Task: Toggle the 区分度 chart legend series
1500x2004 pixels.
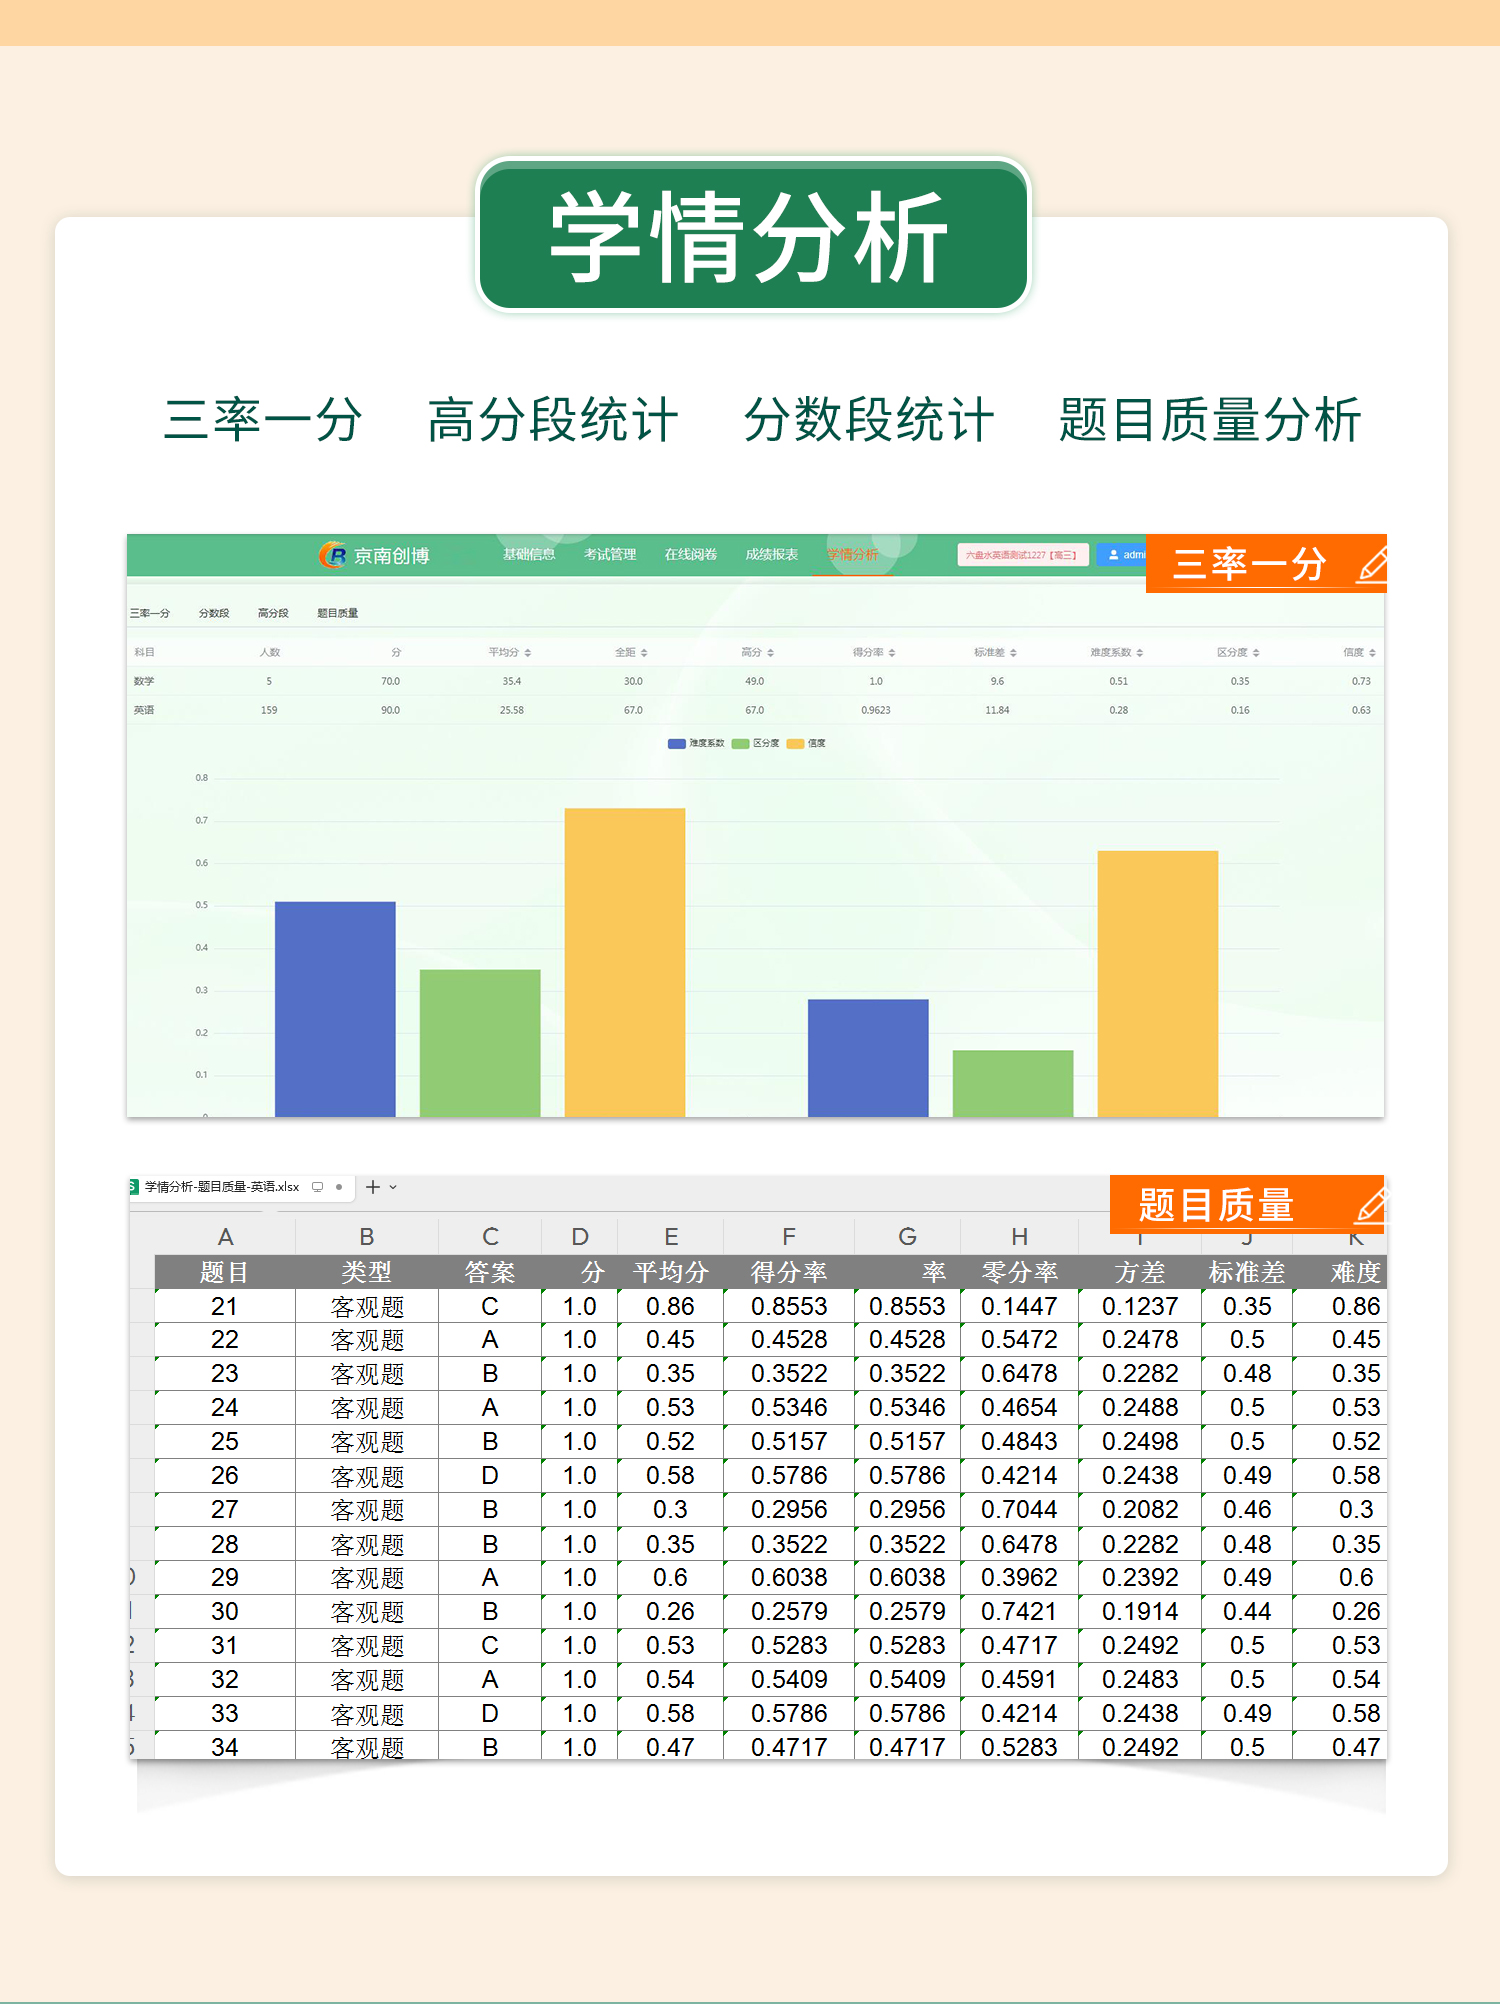Action: [756, 743]
